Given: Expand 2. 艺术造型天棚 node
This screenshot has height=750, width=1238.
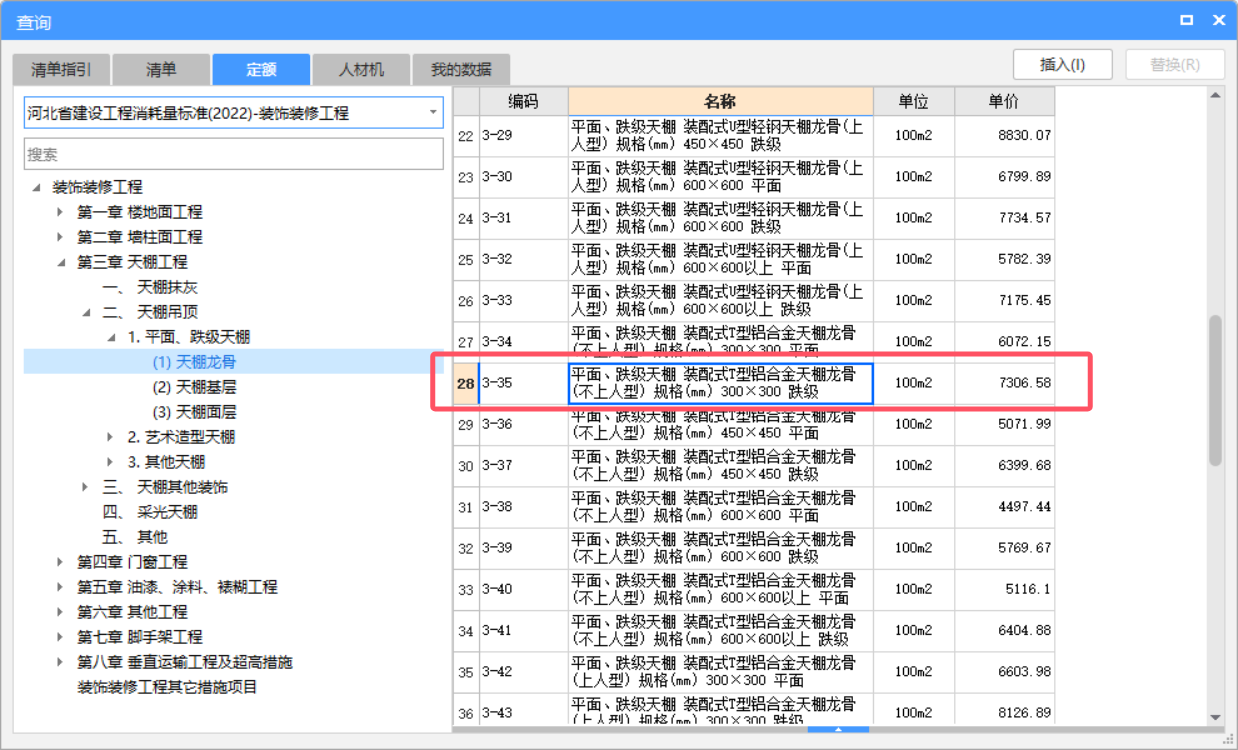Looking at the screenshot, I should [111, 437].
